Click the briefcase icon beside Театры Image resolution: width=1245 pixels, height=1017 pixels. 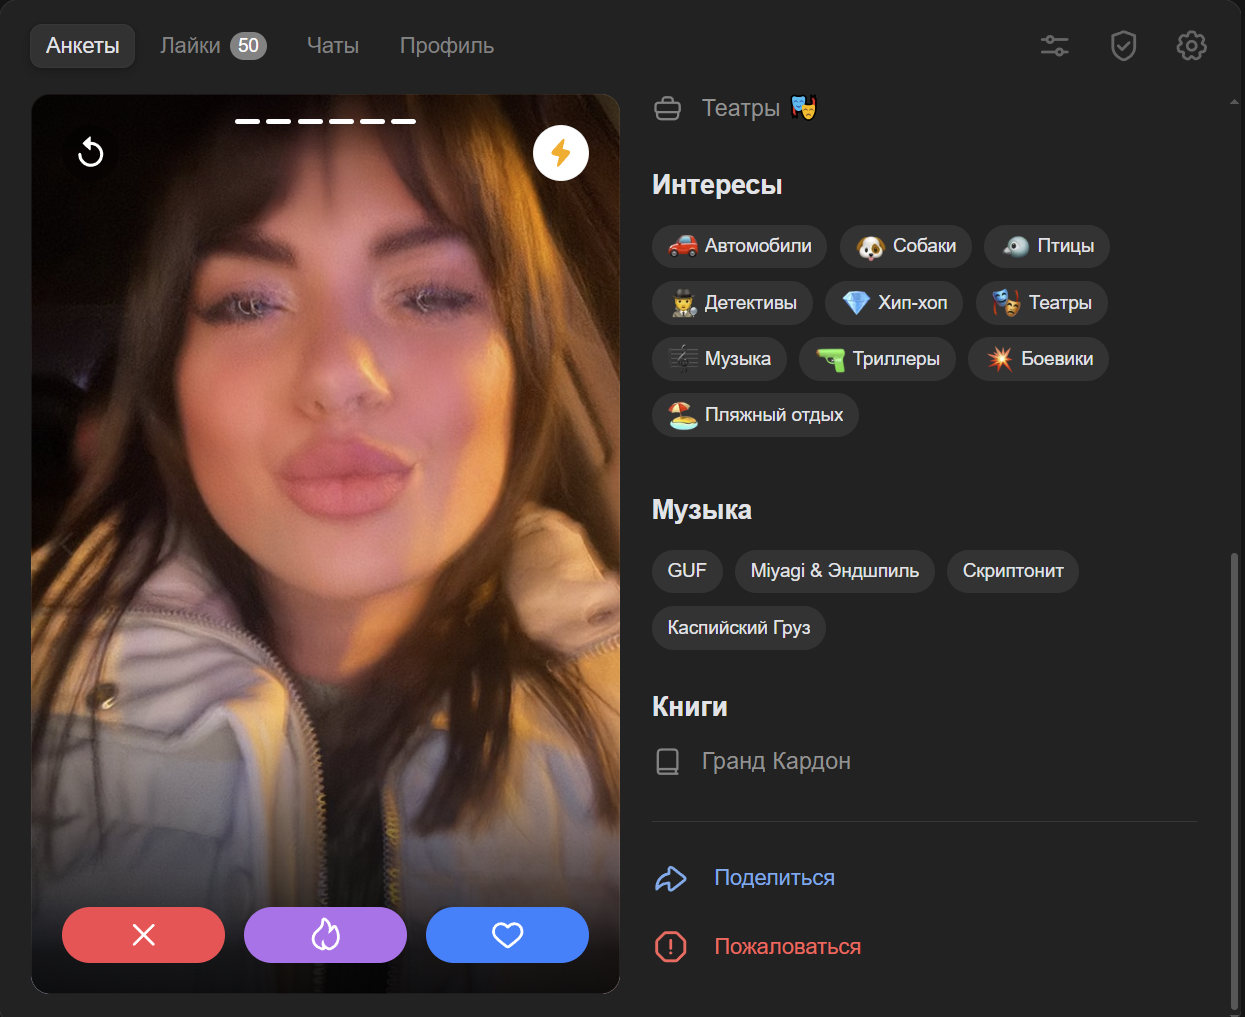coord(668,108)
